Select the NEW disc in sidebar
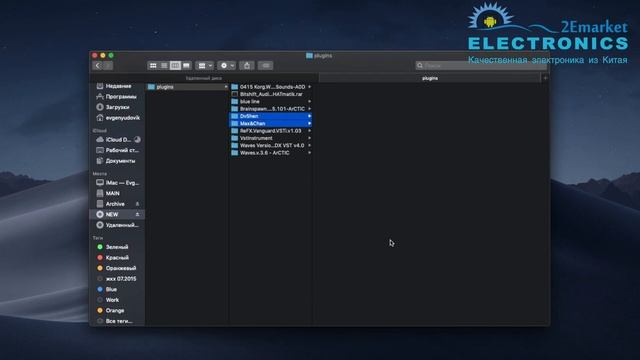 tap(113, 214)
